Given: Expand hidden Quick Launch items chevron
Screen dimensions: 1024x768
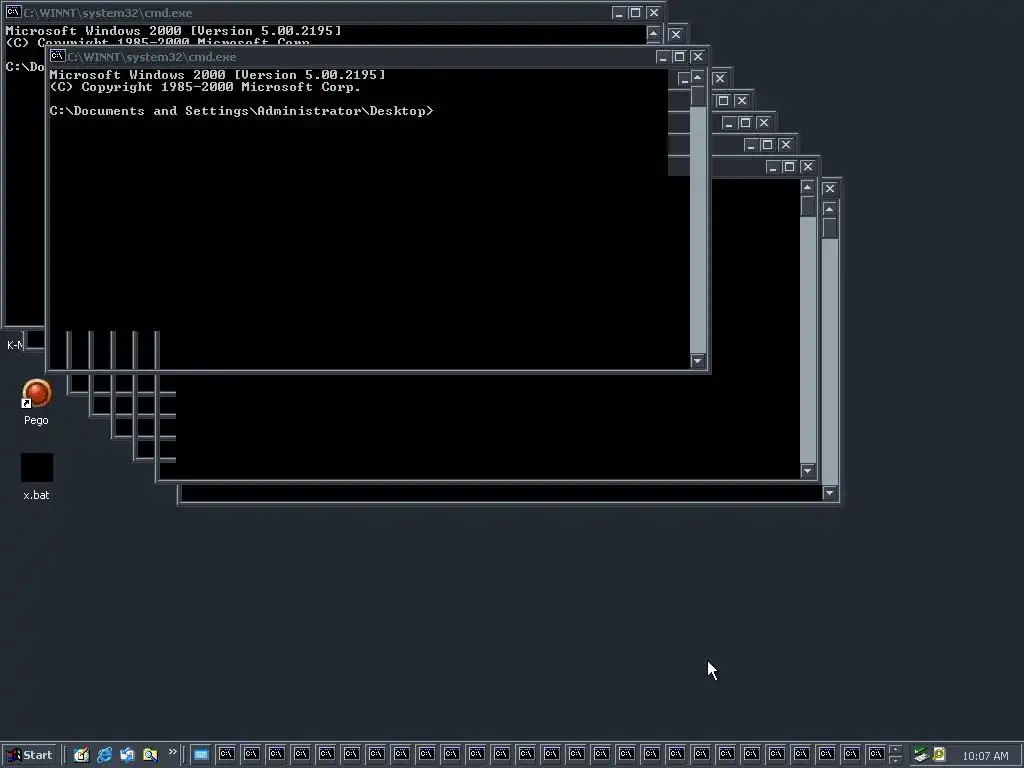Looking at the screenshot, I should (x=172, y=752).
